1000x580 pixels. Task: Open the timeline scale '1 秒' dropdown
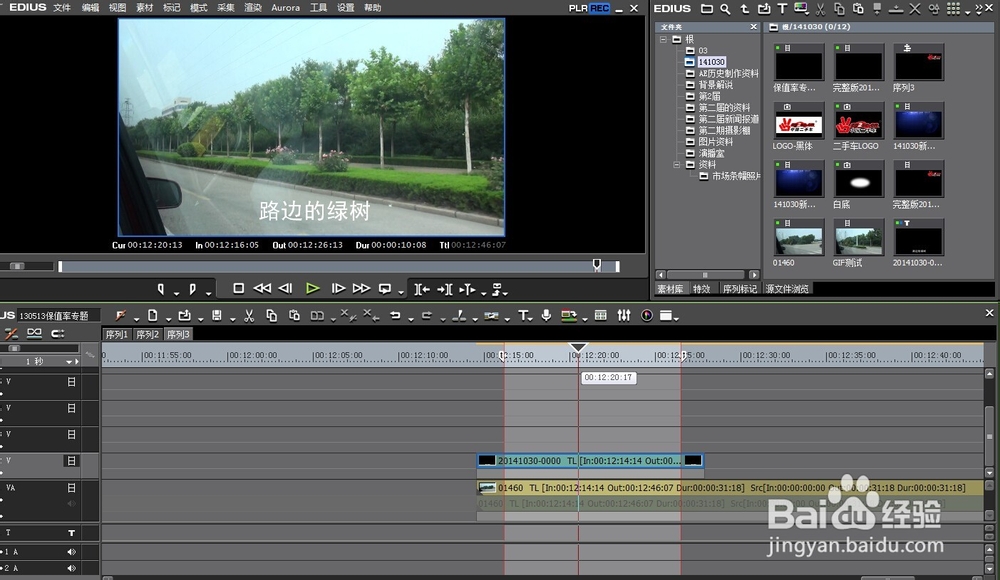pyautogui.click(x=69, y=362)
